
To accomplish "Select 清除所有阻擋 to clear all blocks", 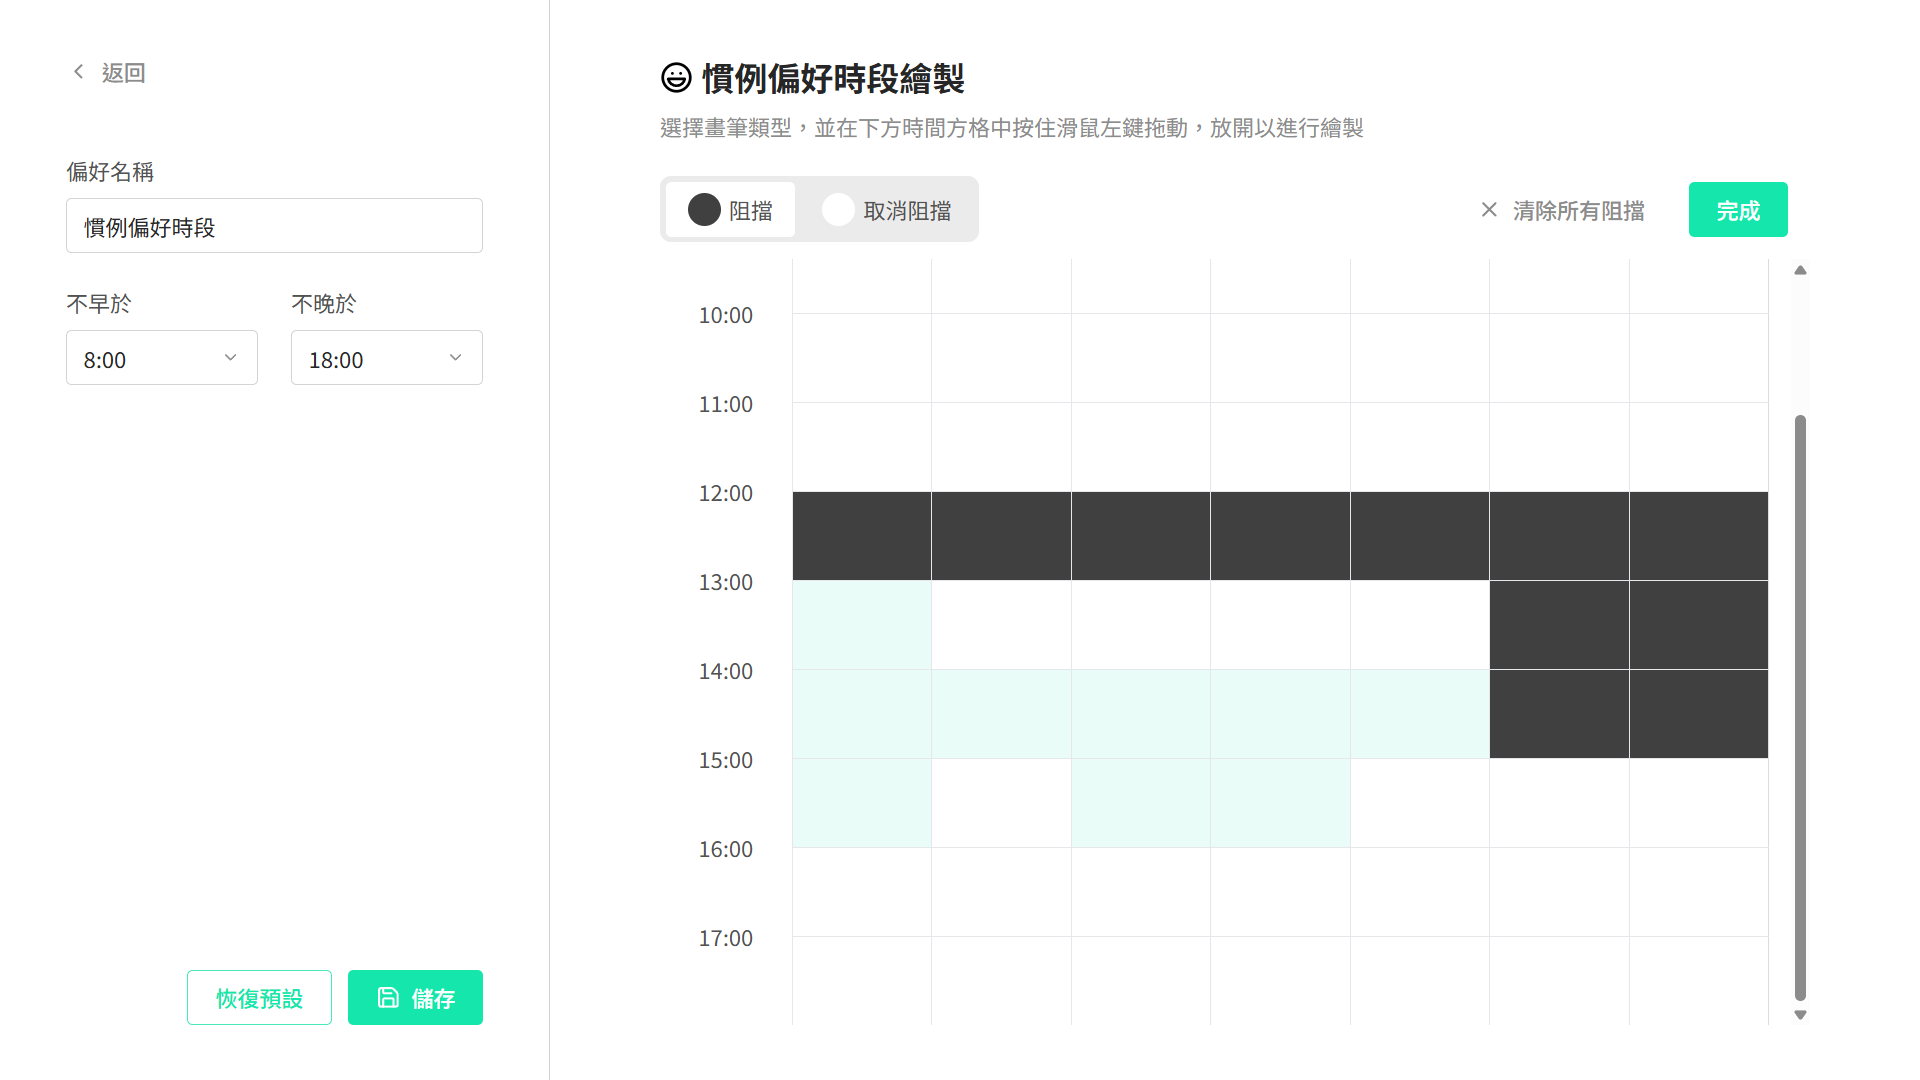I will (x=1578, y=210).
